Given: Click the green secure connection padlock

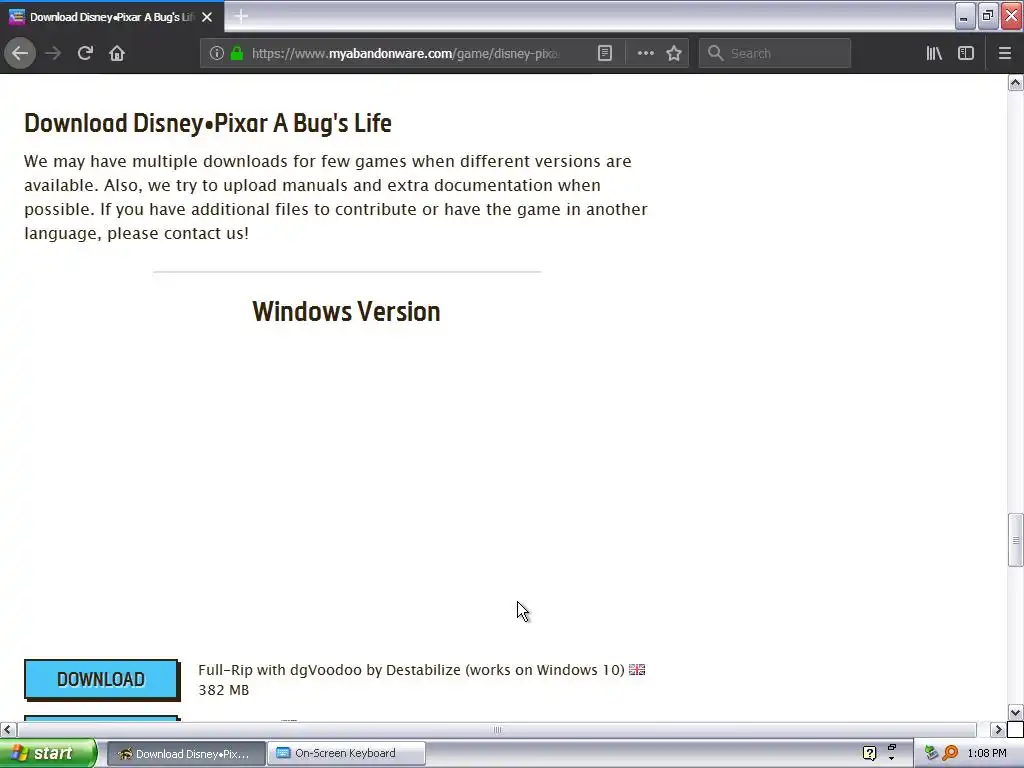Looking at the screenshot, I should [237, 53].
